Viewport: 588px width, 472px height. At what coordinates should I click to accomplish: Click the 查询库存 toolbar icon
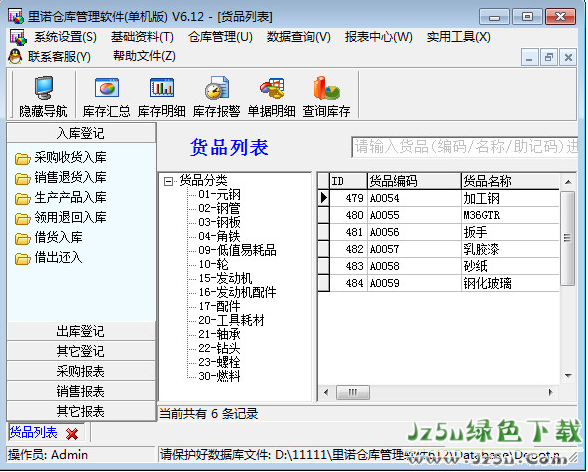point(326,88)
